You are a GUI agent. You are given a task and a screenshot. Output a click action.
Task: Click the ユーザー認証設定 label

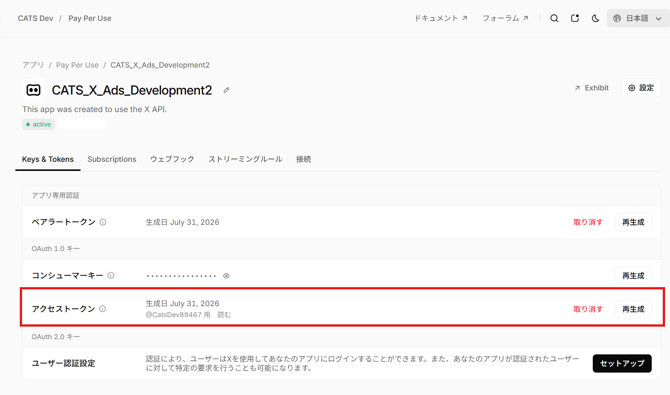tap(63, 363)
